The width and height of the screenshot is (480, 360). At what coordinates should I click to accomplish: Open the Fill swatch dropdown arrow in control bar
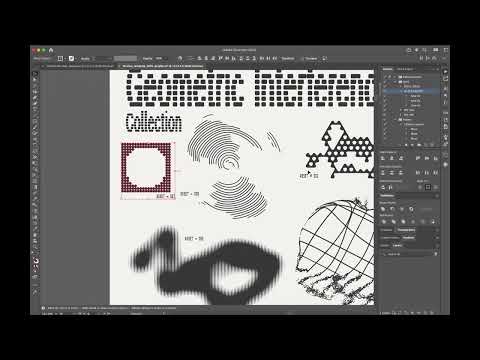coord(65,58)
